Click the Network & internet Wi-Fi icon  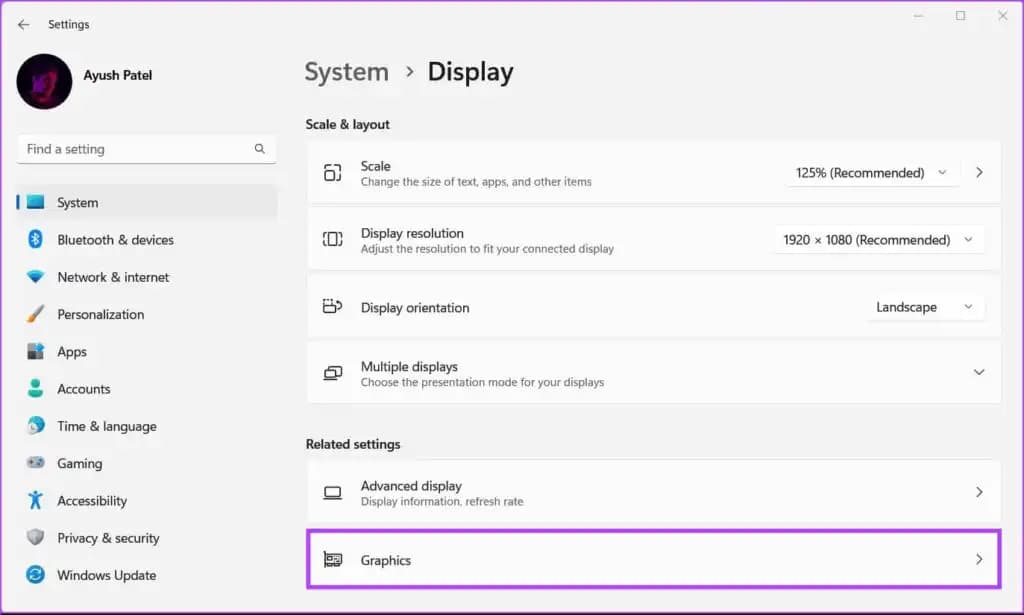(36, 277)
